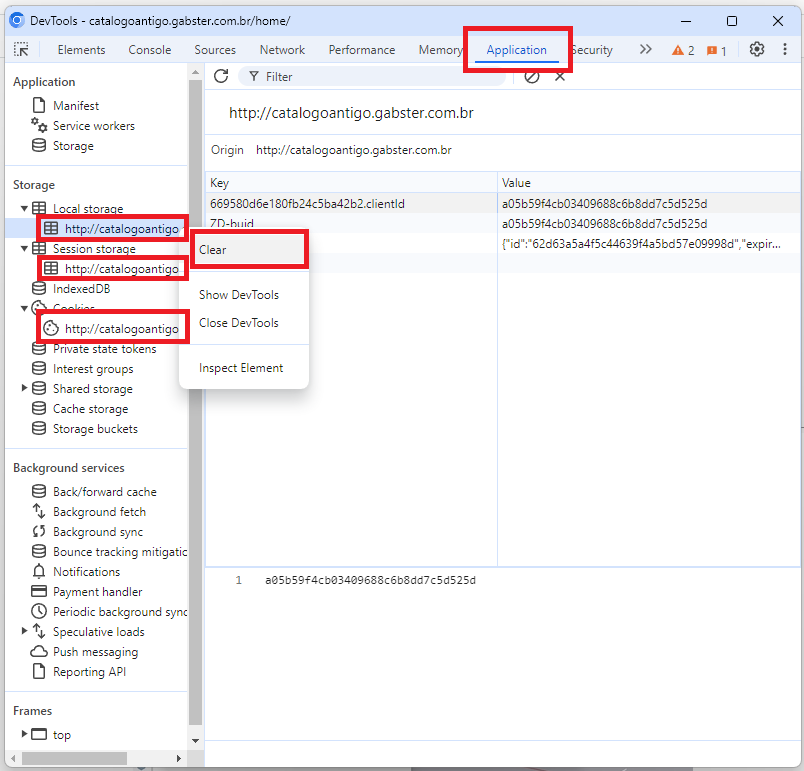Expand the top frame node
804x771 pixels.
click(x=25, y=735)
